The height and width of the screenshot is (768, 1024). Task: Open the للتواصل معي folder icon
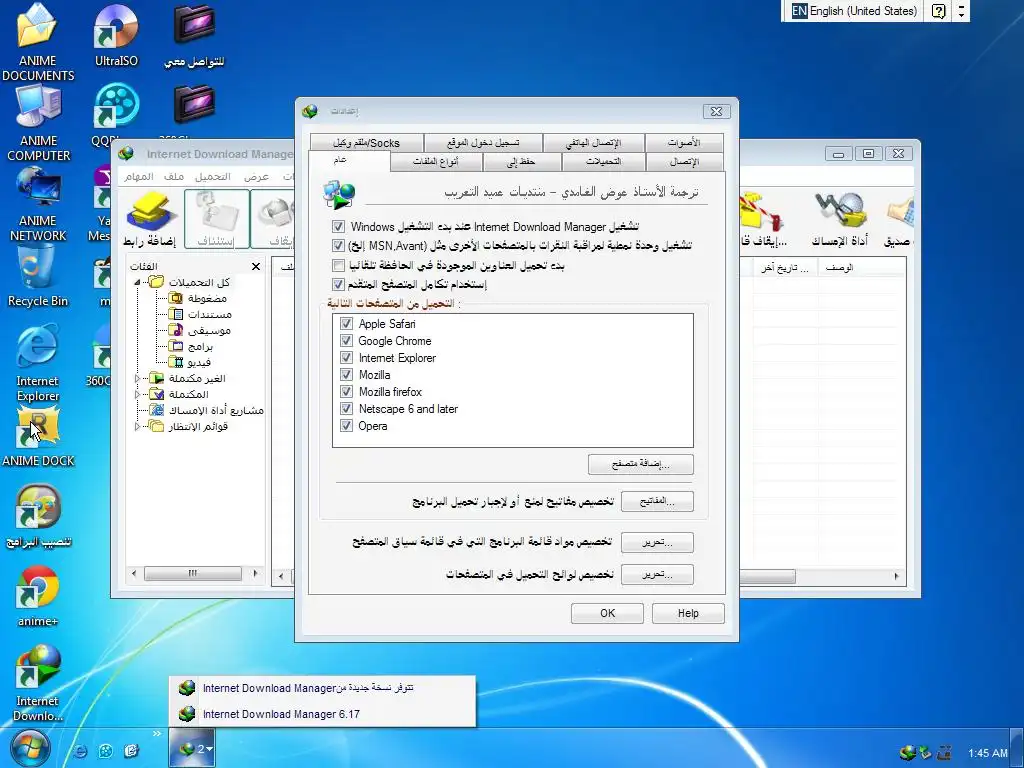(x=195, y=26)
